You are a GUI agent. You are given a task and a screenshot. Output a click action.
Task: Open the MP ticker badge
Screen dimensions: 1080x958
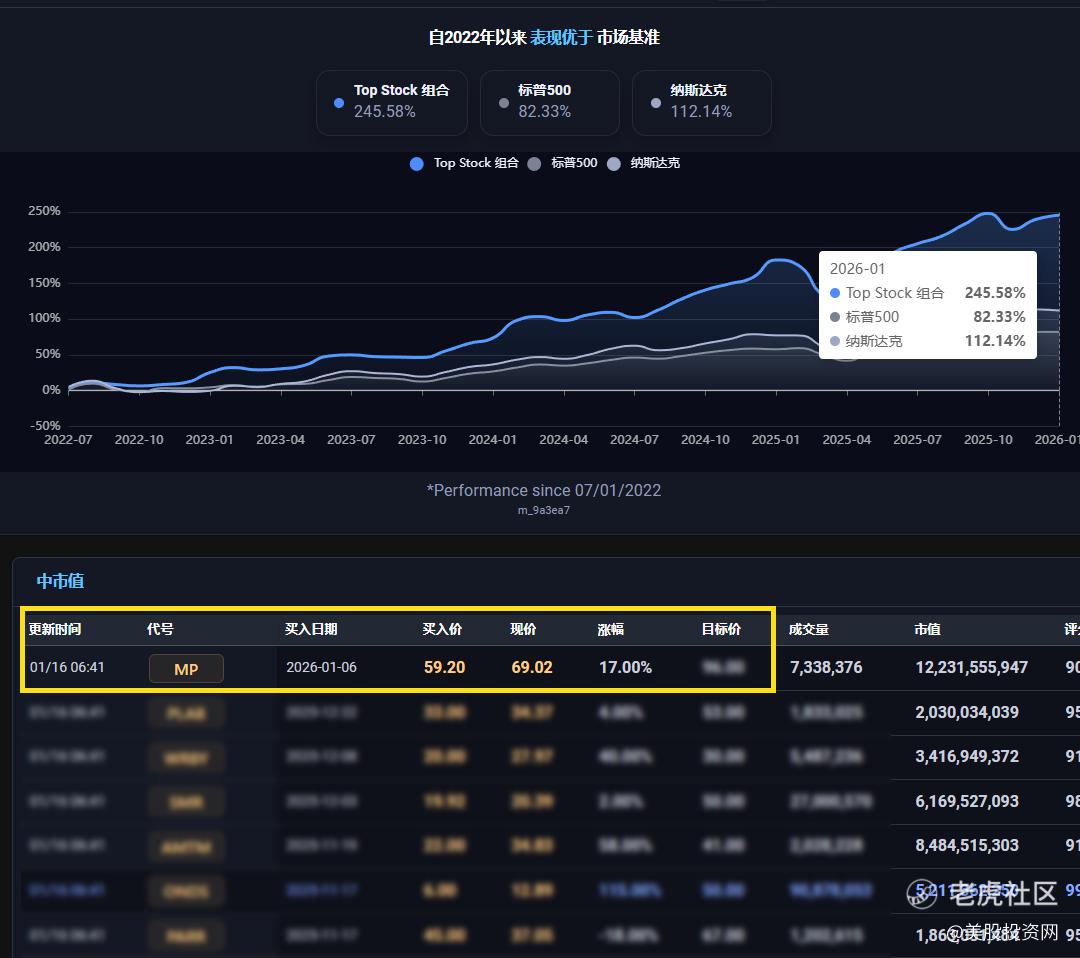tap(186, 669)
